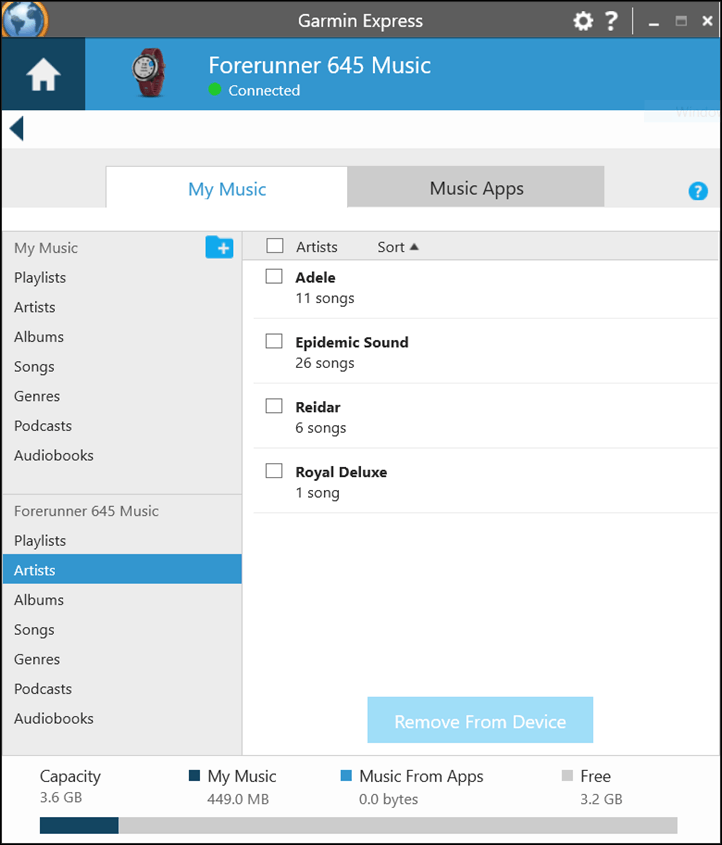Select Artists under Forerunner 645 Music
Viewport: 722px width, 845px height.
(122, 569)
